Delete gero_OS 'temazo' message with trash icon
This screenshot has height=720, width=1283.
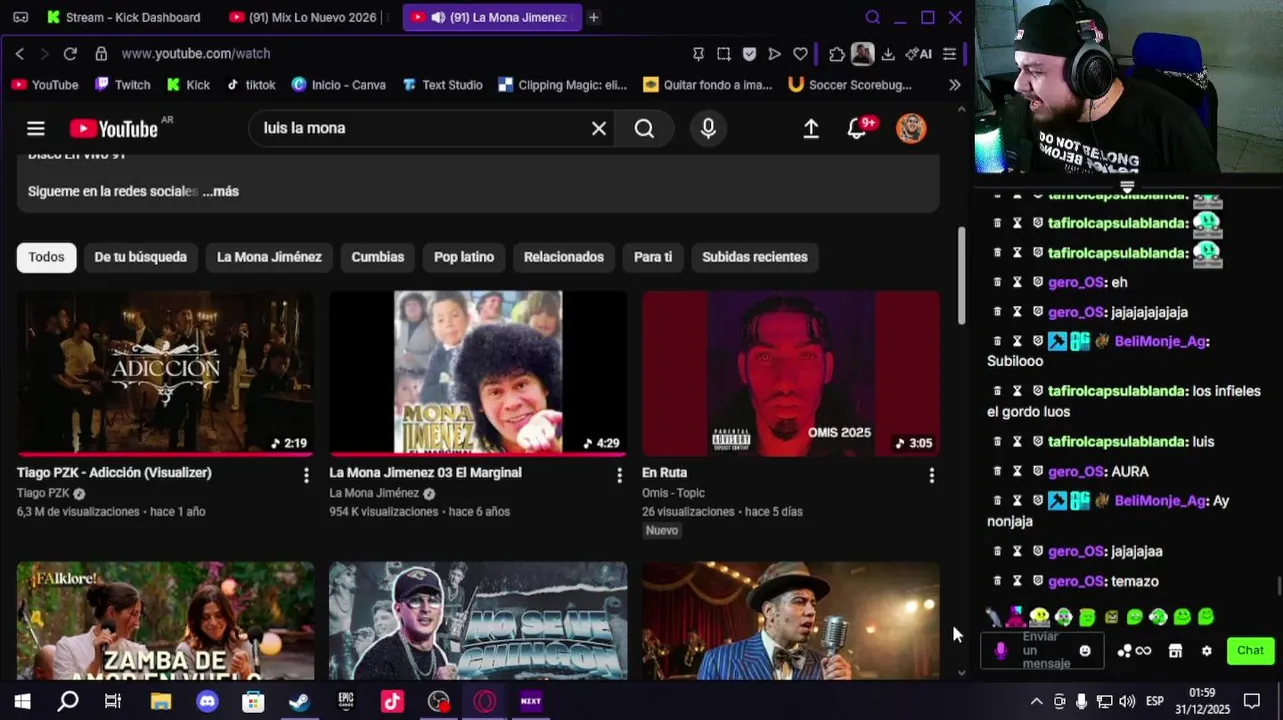[997, 581]
